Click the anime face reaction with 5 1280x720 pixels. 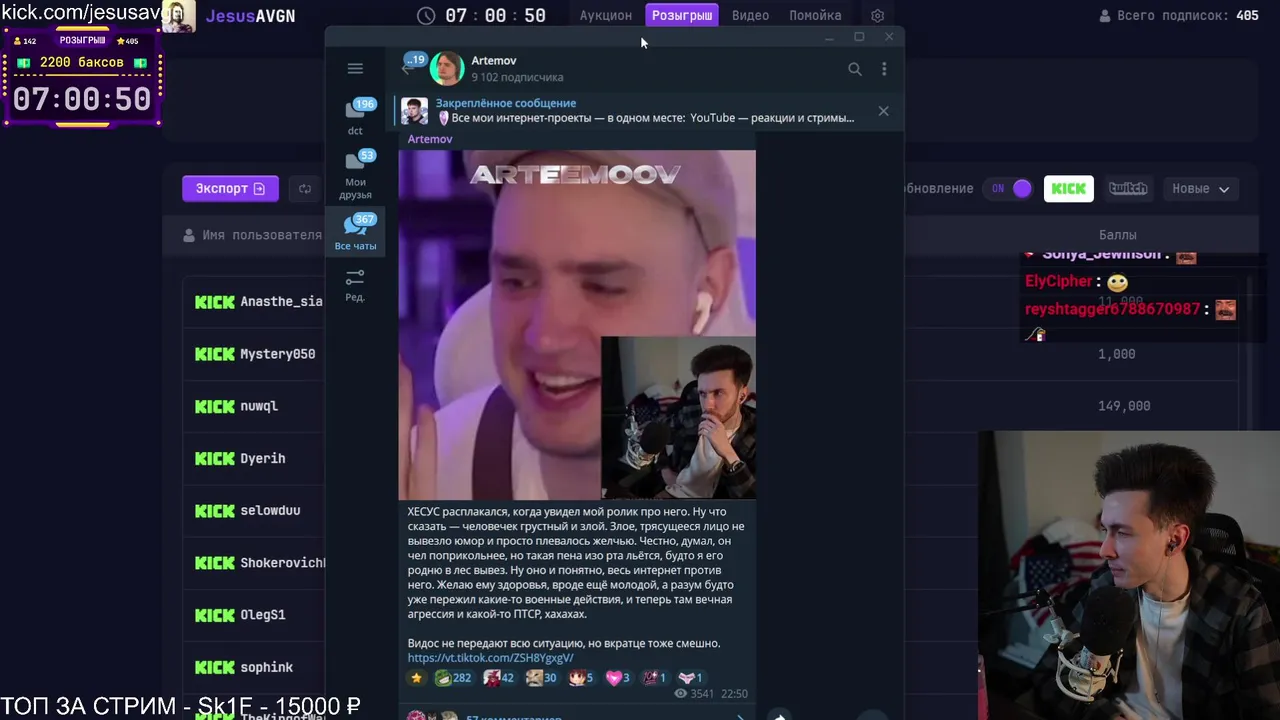pos(582,678)
